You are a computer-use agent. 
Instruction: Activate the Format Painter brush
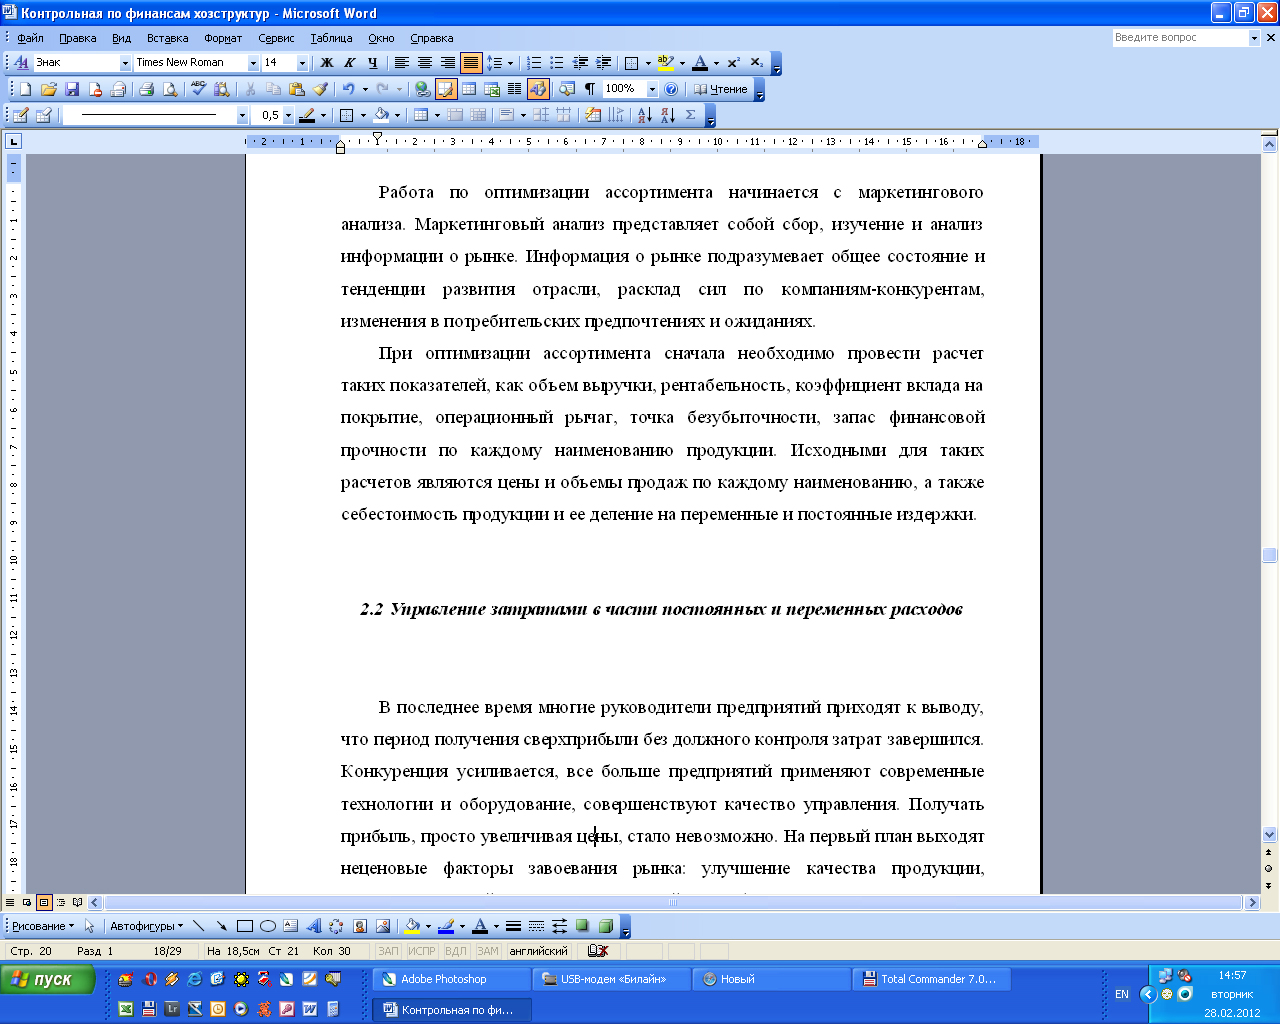(x=320, y=89)
